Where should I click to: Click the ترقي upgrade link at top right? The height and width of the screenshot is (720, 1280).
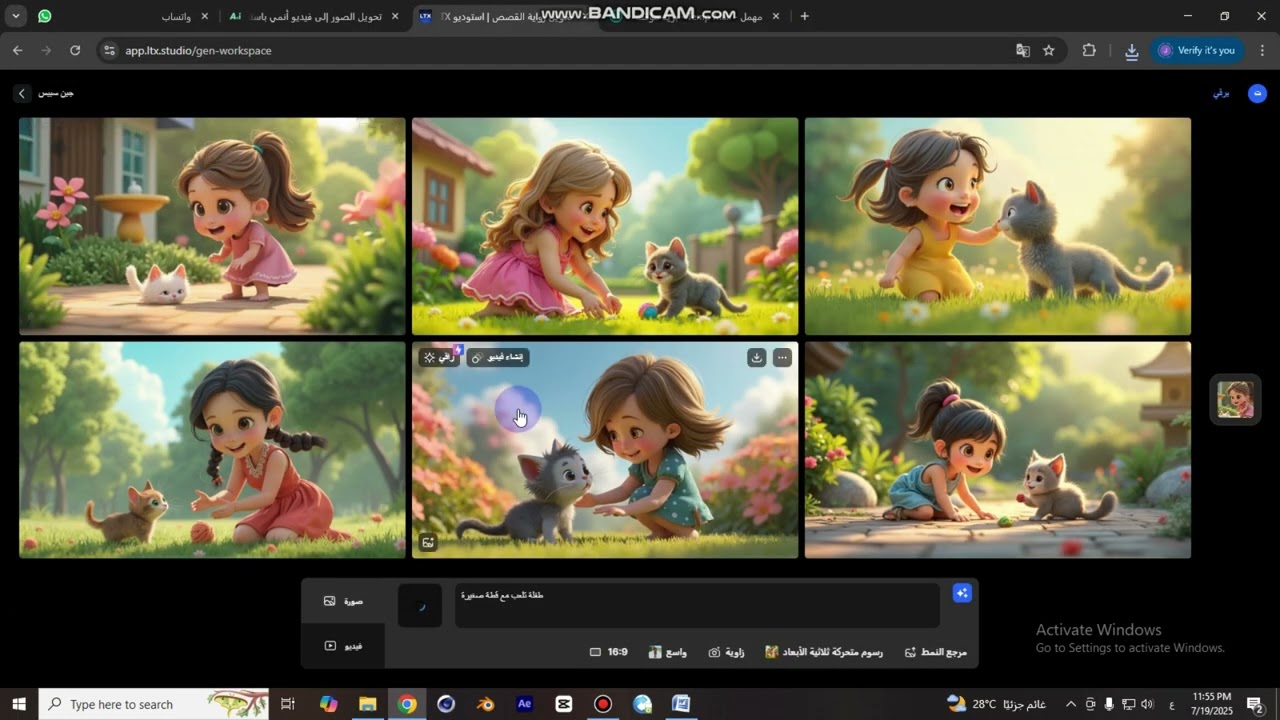1221,93
